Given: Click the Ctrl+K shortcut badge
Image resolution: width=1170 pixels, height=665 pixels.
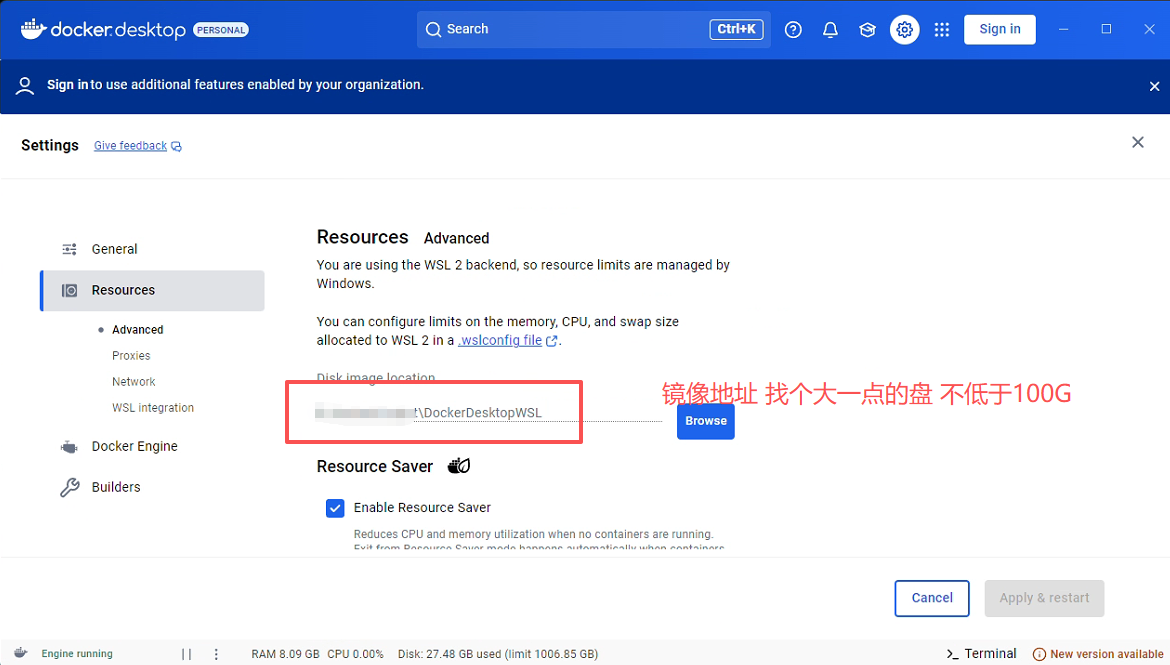Looking at the screenshot, I should pos(736,29).
